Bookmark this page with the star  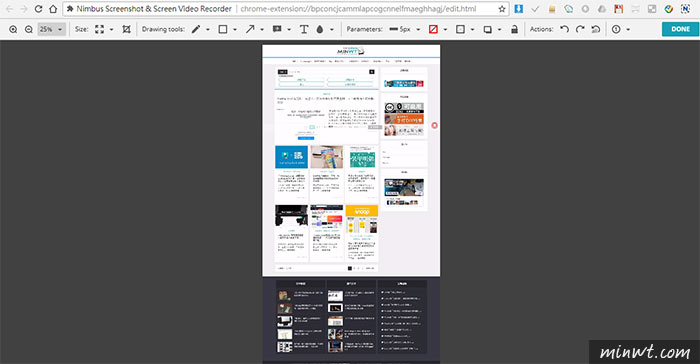tap(502, 9)
